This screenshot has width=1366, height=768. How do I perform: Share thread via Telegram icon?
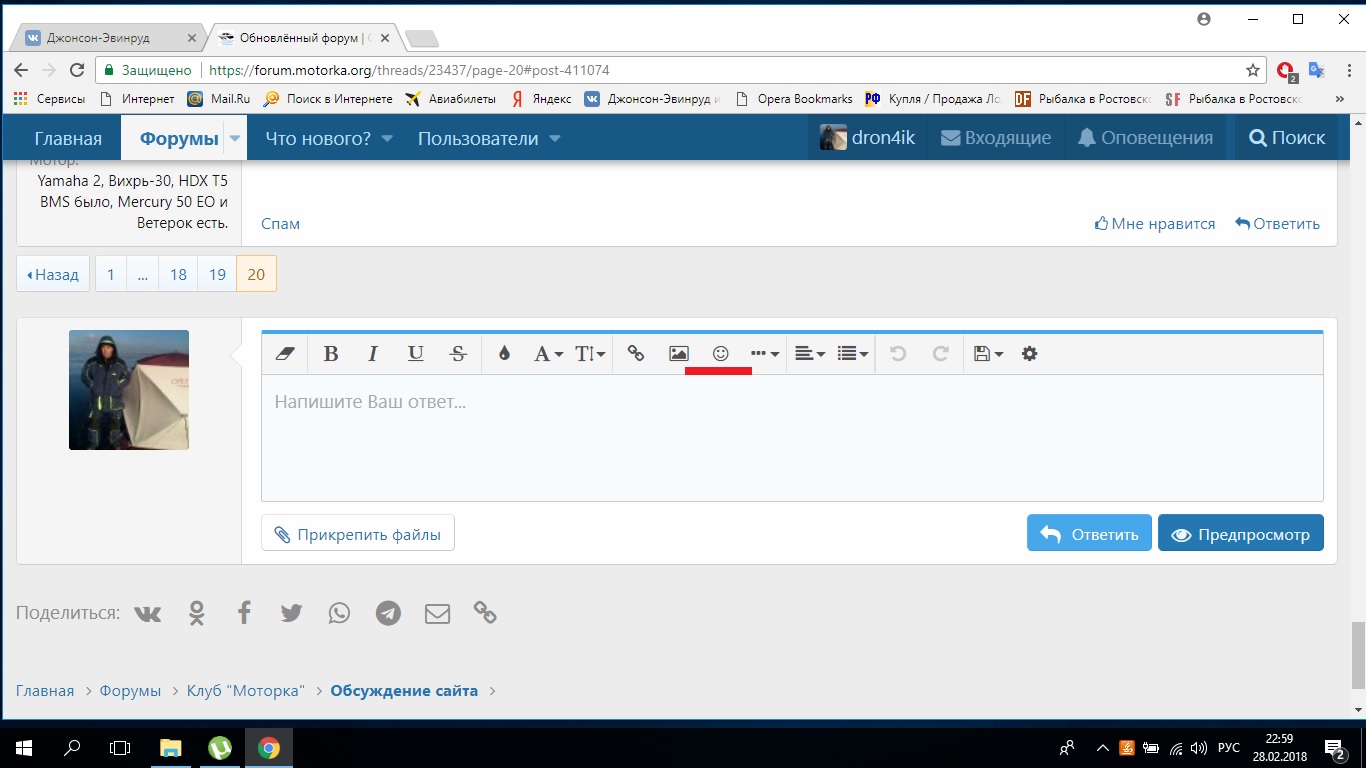[x=388, y=613]
